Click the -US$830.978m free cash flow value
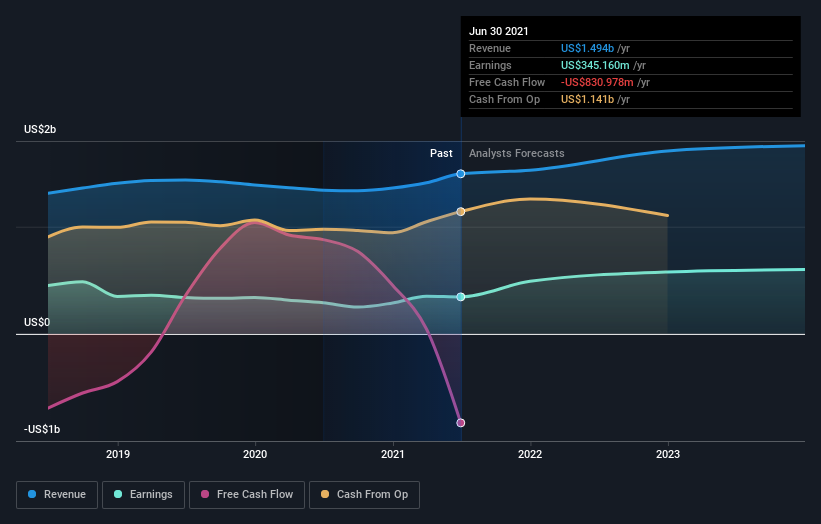The image size is (821, 524). point(597,82)
